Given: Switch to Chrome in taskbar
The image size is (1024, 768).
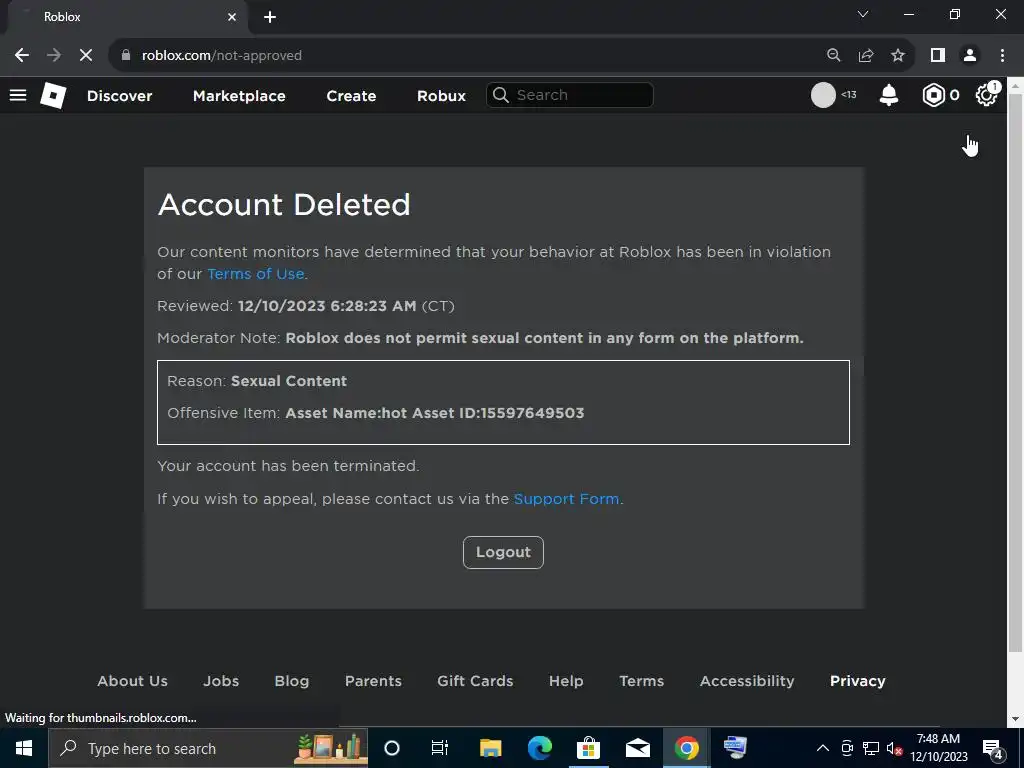Looking at the screenshot, I should 686,748.
